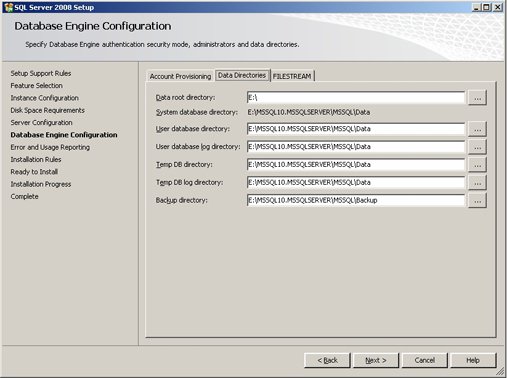Click the Temp DB log directory field
The height and width of the screenshot is (378, 507).
(x=356, y=182)
